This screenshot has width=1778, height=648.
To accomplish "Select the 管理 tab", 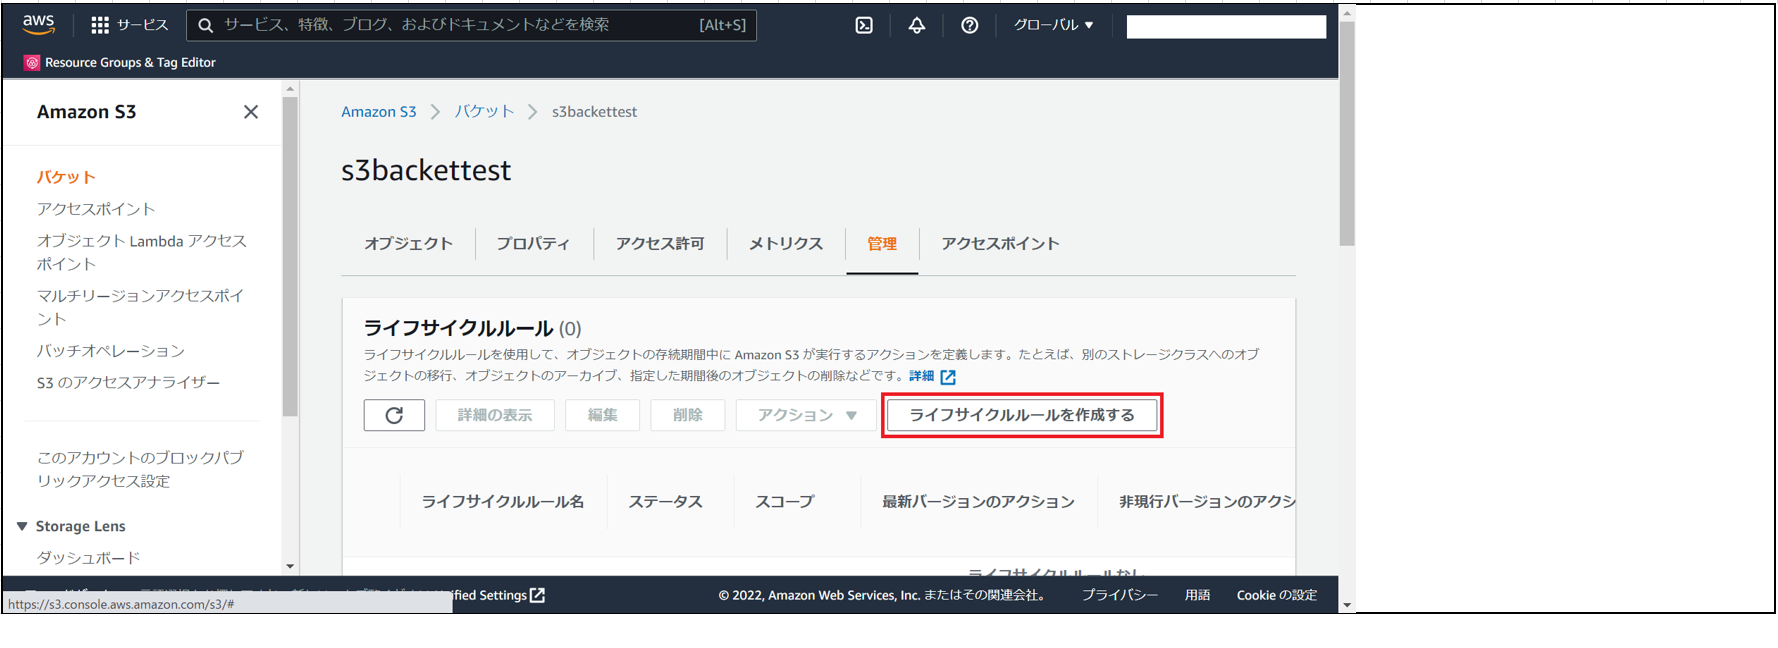I will (882, 243).
